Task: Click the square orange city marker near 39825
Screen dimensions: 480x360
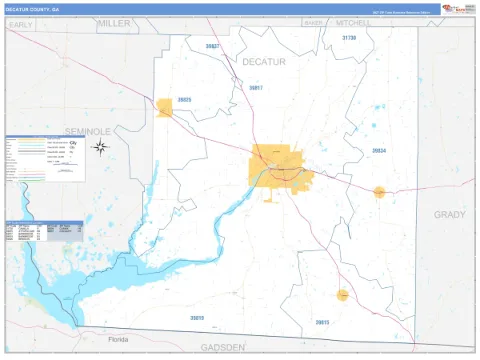Action: coord(164,108)
